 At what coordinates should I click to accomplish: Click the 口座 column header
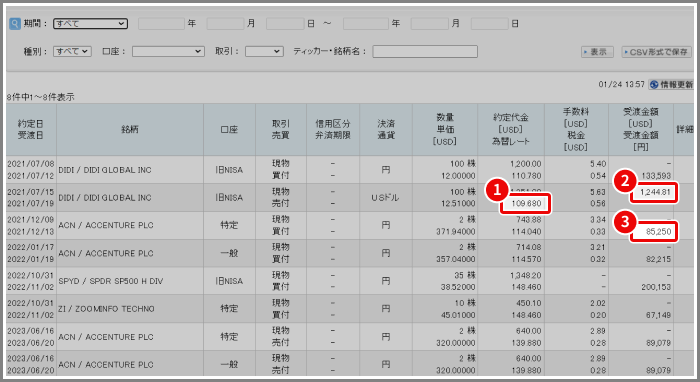tap(229, 129)
